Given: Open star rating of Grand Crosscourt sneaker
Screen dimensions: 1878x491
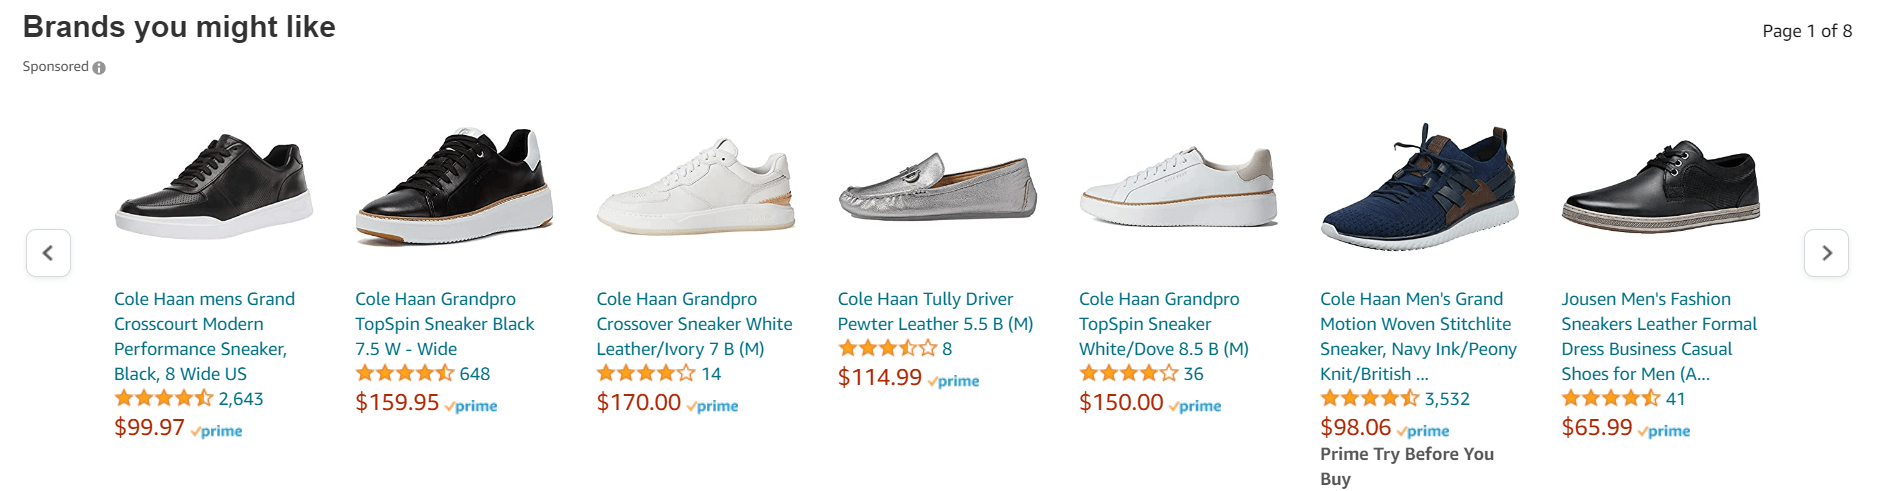Looking at the screenshot, I should point(163,399).
